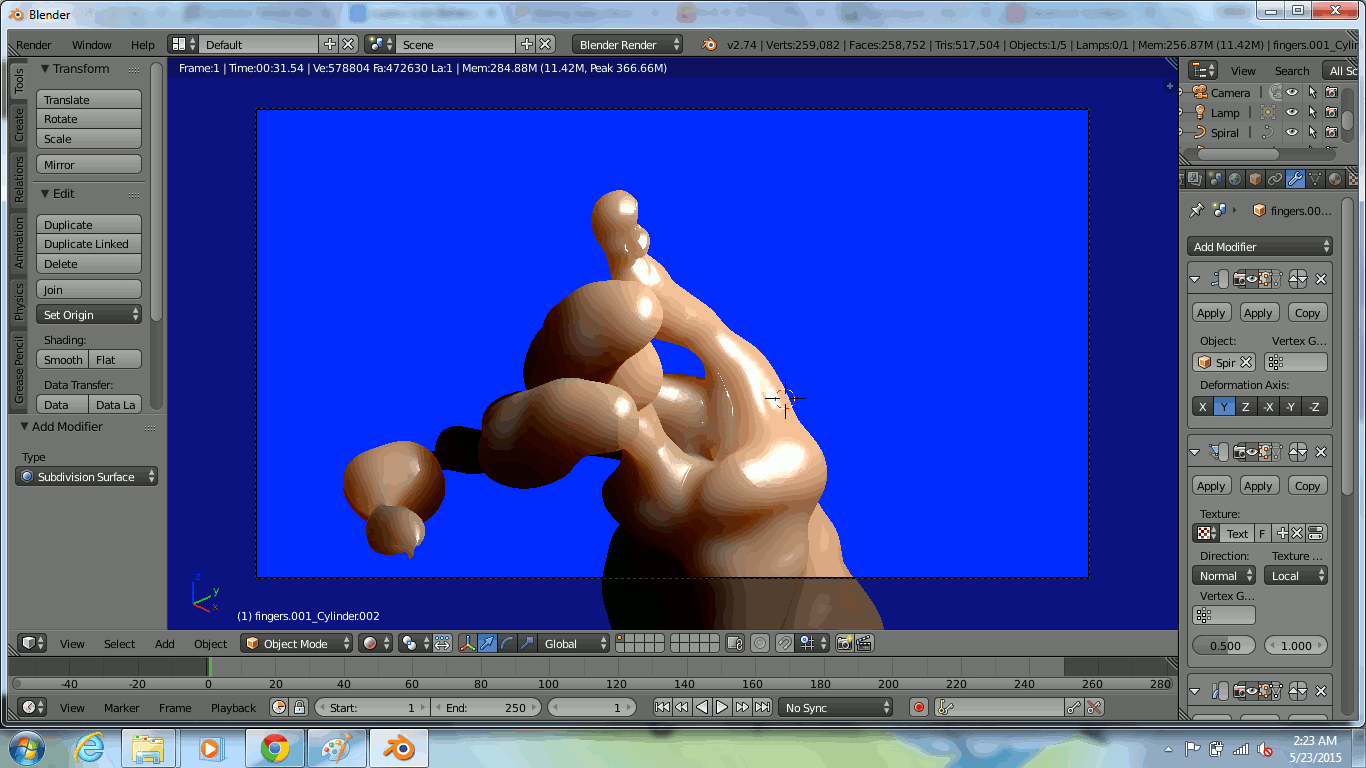Switch to the Physics tool shelf tab
The image size is (1366, 768).
tap(18, 301)
